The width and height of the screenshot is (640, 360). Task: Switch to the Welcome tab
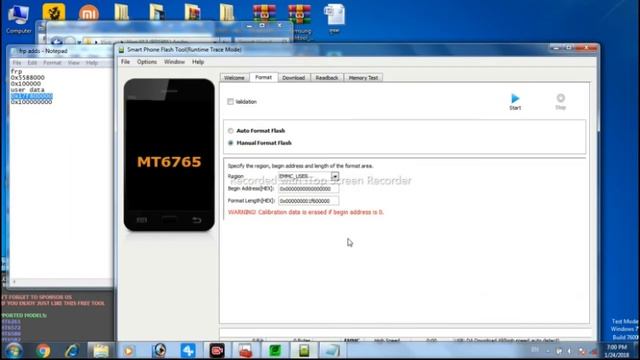[x=234, y=78]
